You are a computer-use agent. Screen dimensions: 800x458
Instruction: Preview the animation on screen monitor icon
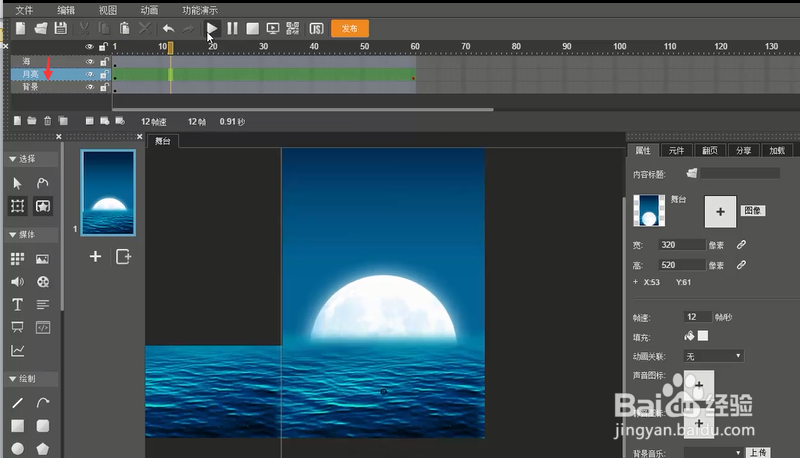[273, 29]
